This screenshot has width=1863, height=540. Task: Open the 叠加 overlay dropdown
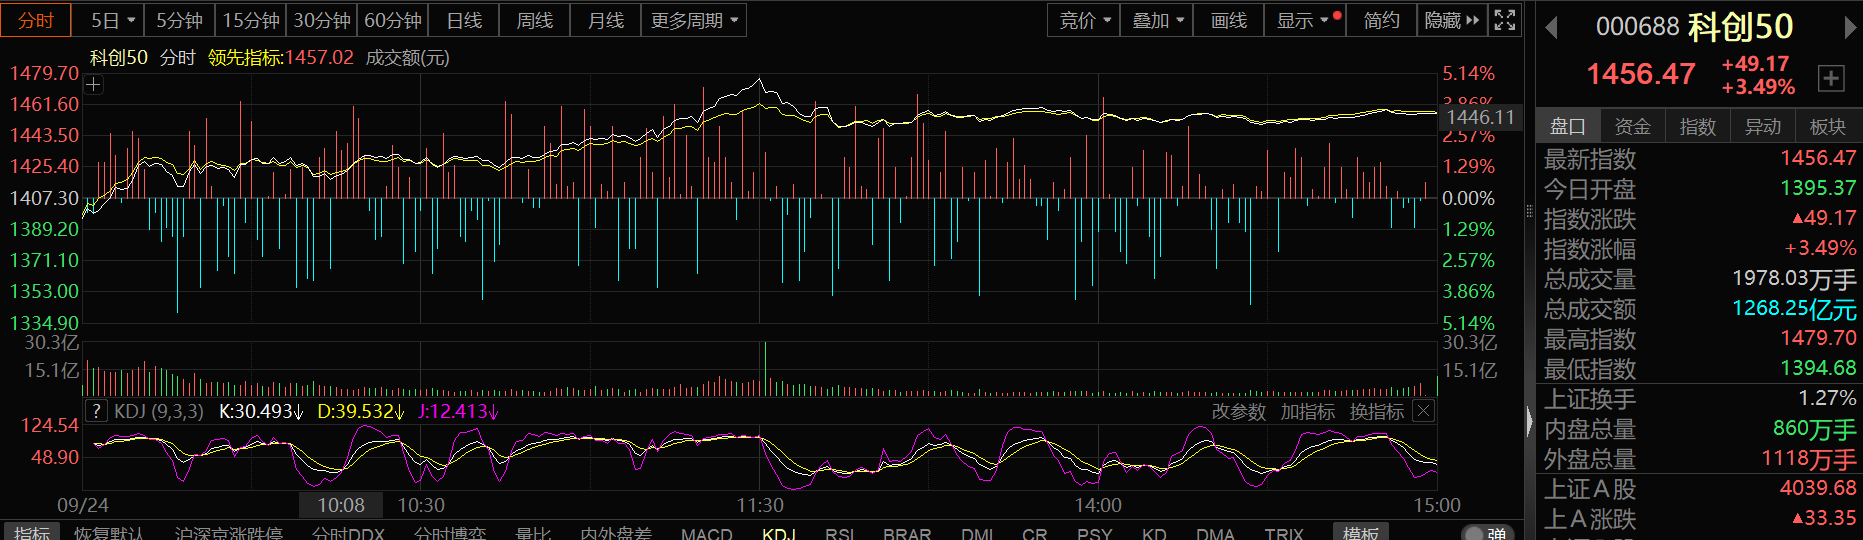point(1157,20)
